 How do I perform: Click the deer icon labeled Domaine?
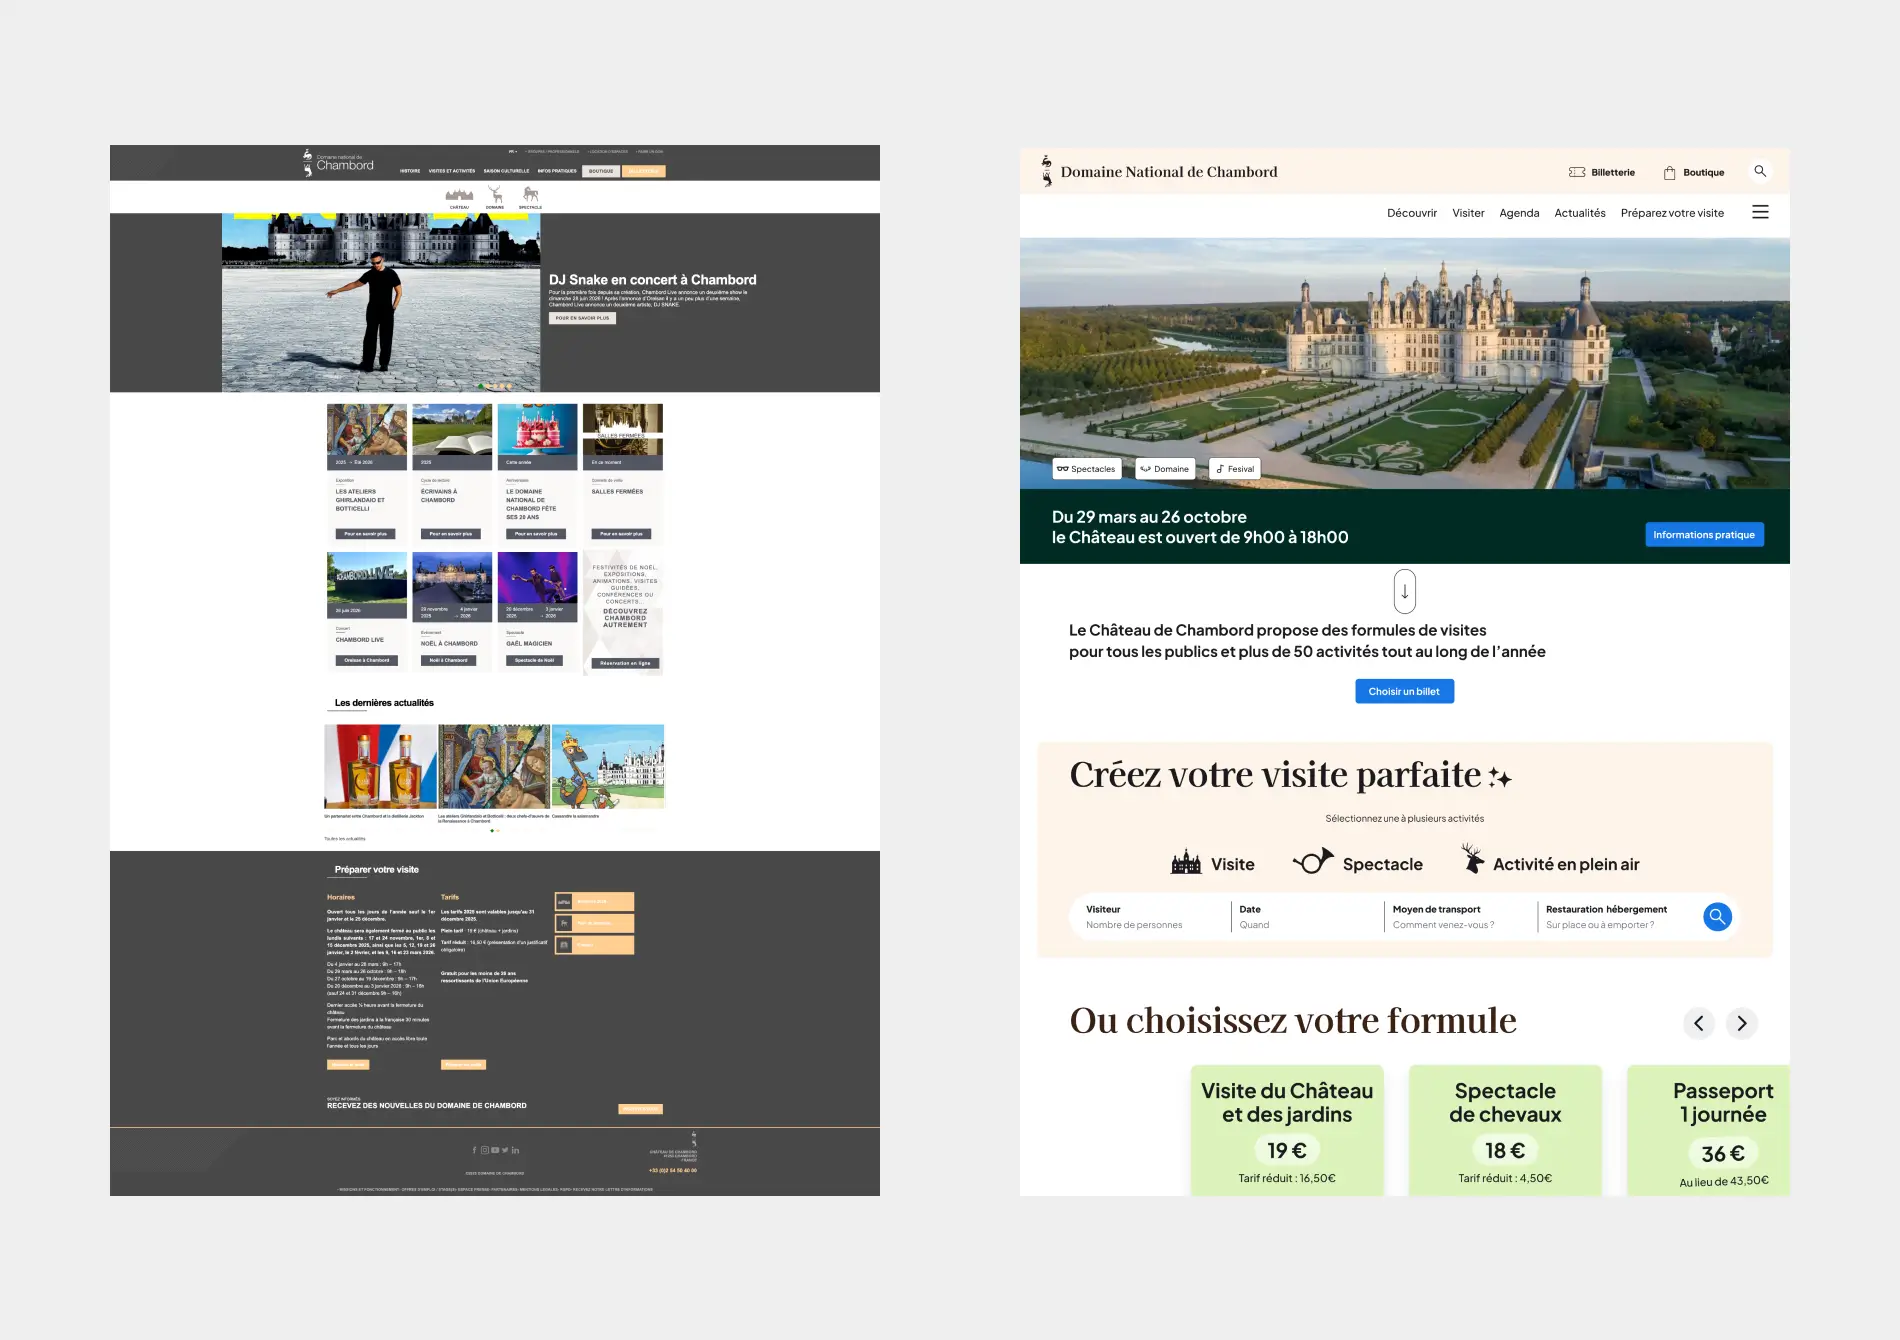coord(495,196)
